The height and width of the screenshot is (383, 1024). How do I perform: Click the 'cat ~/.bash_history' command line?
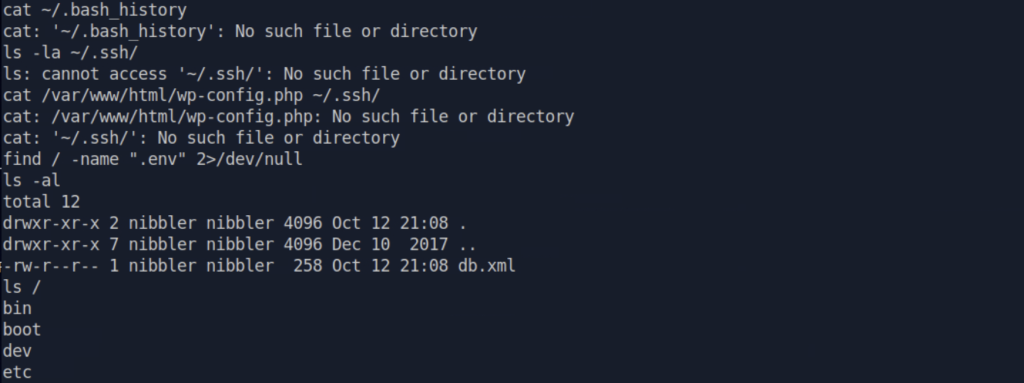[95, 10]
